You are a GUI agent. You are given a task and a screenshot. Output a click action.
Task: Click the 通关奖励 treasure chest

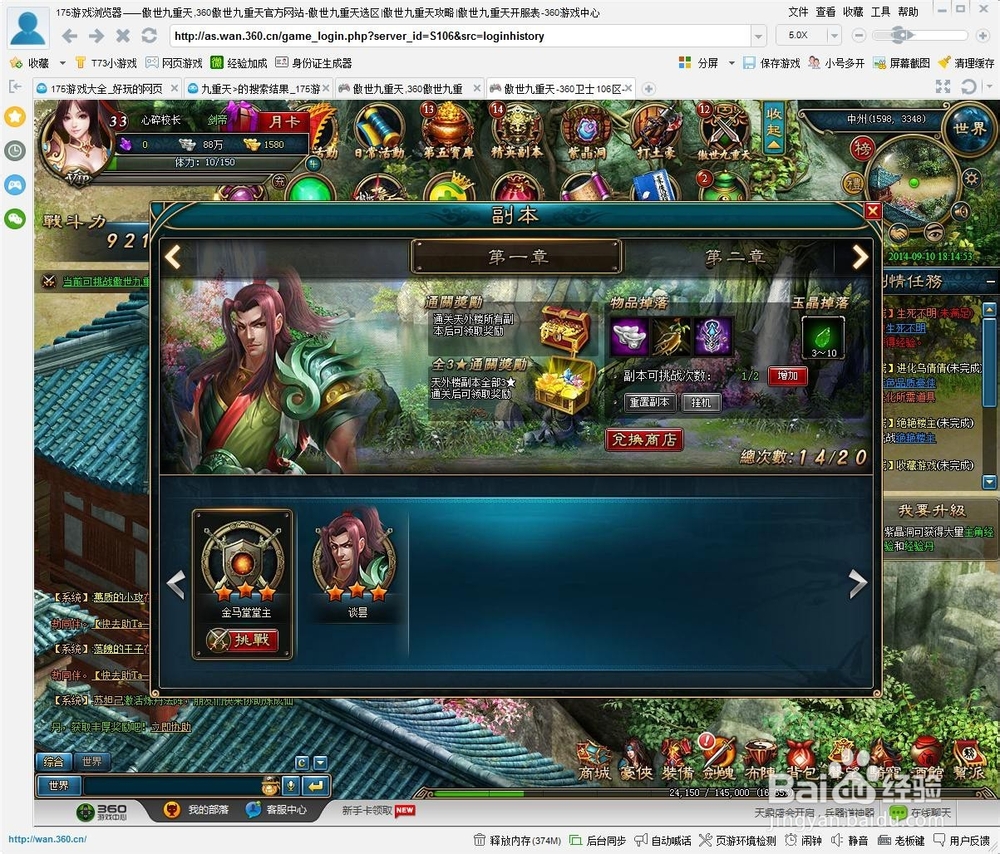click(565, 328)
